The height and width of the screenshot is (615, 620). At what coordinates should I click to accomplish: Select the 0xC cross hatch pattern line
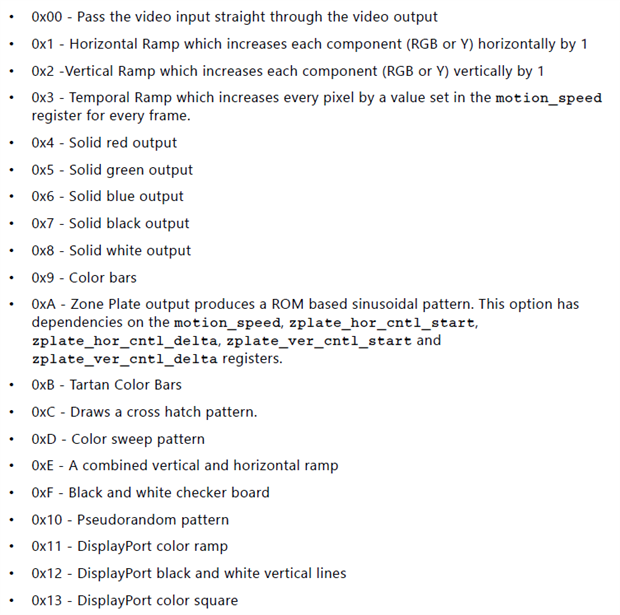(x=144, y=412)
